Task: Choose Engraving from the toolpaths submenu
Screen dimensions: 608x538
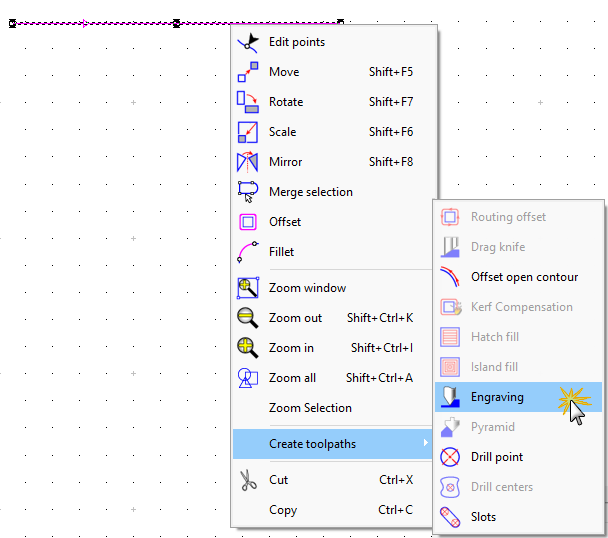Action: (497, 397)
